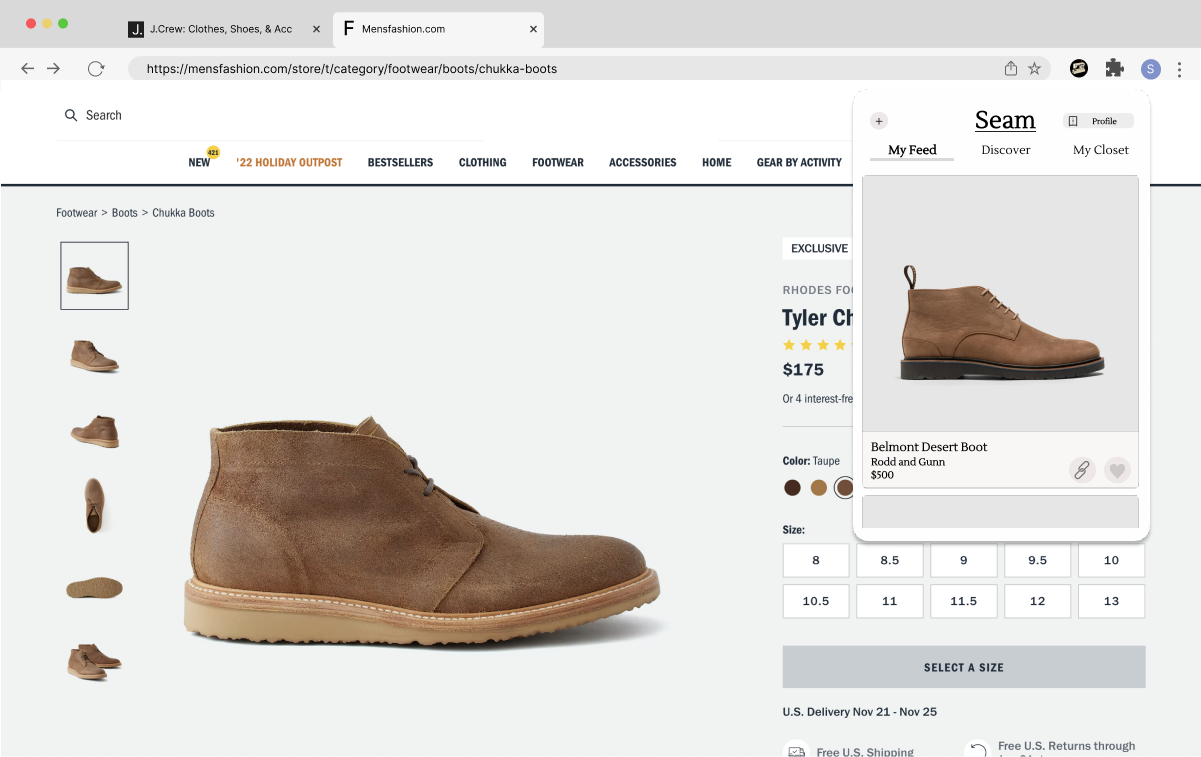The image size is (1201, 757).
Task: Bookmark the page with the star icon
Action: coord(1035,68)
